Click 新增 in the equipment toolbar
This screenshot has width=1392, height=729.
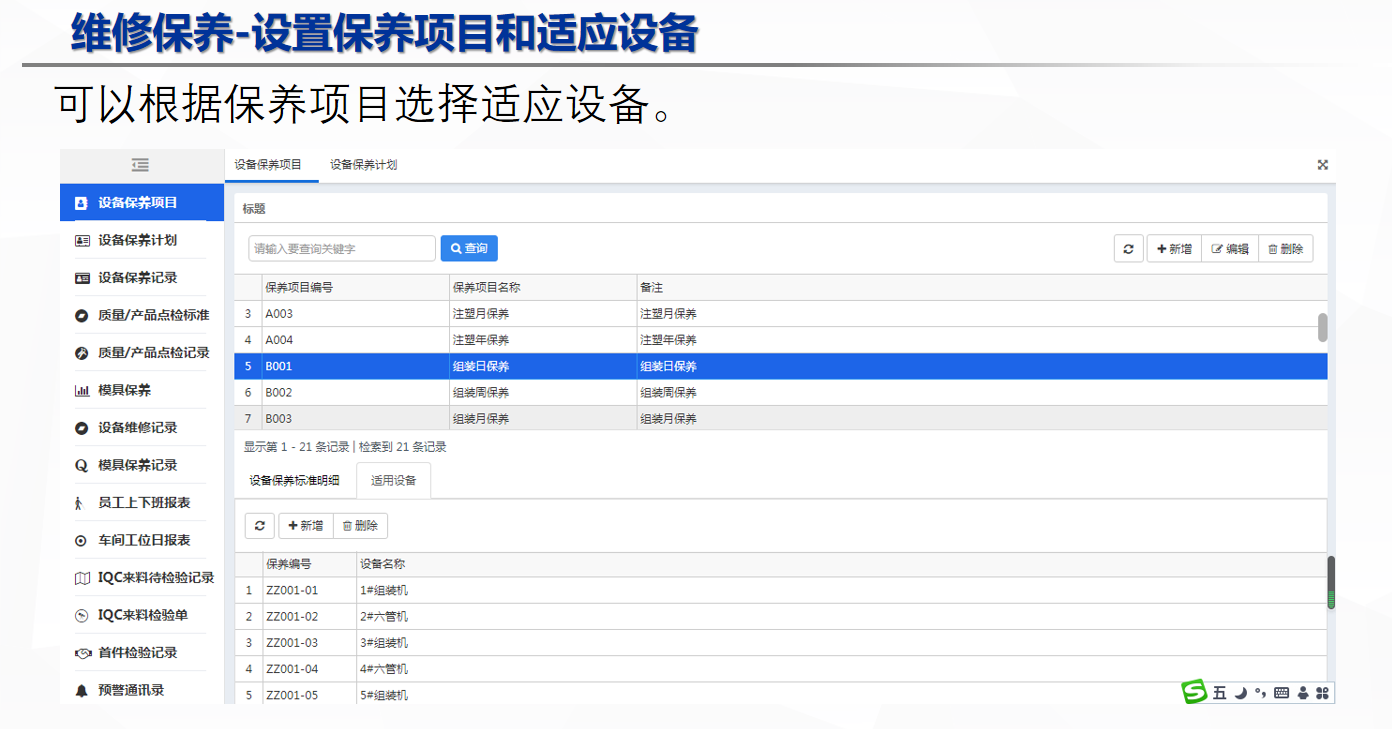306,526
